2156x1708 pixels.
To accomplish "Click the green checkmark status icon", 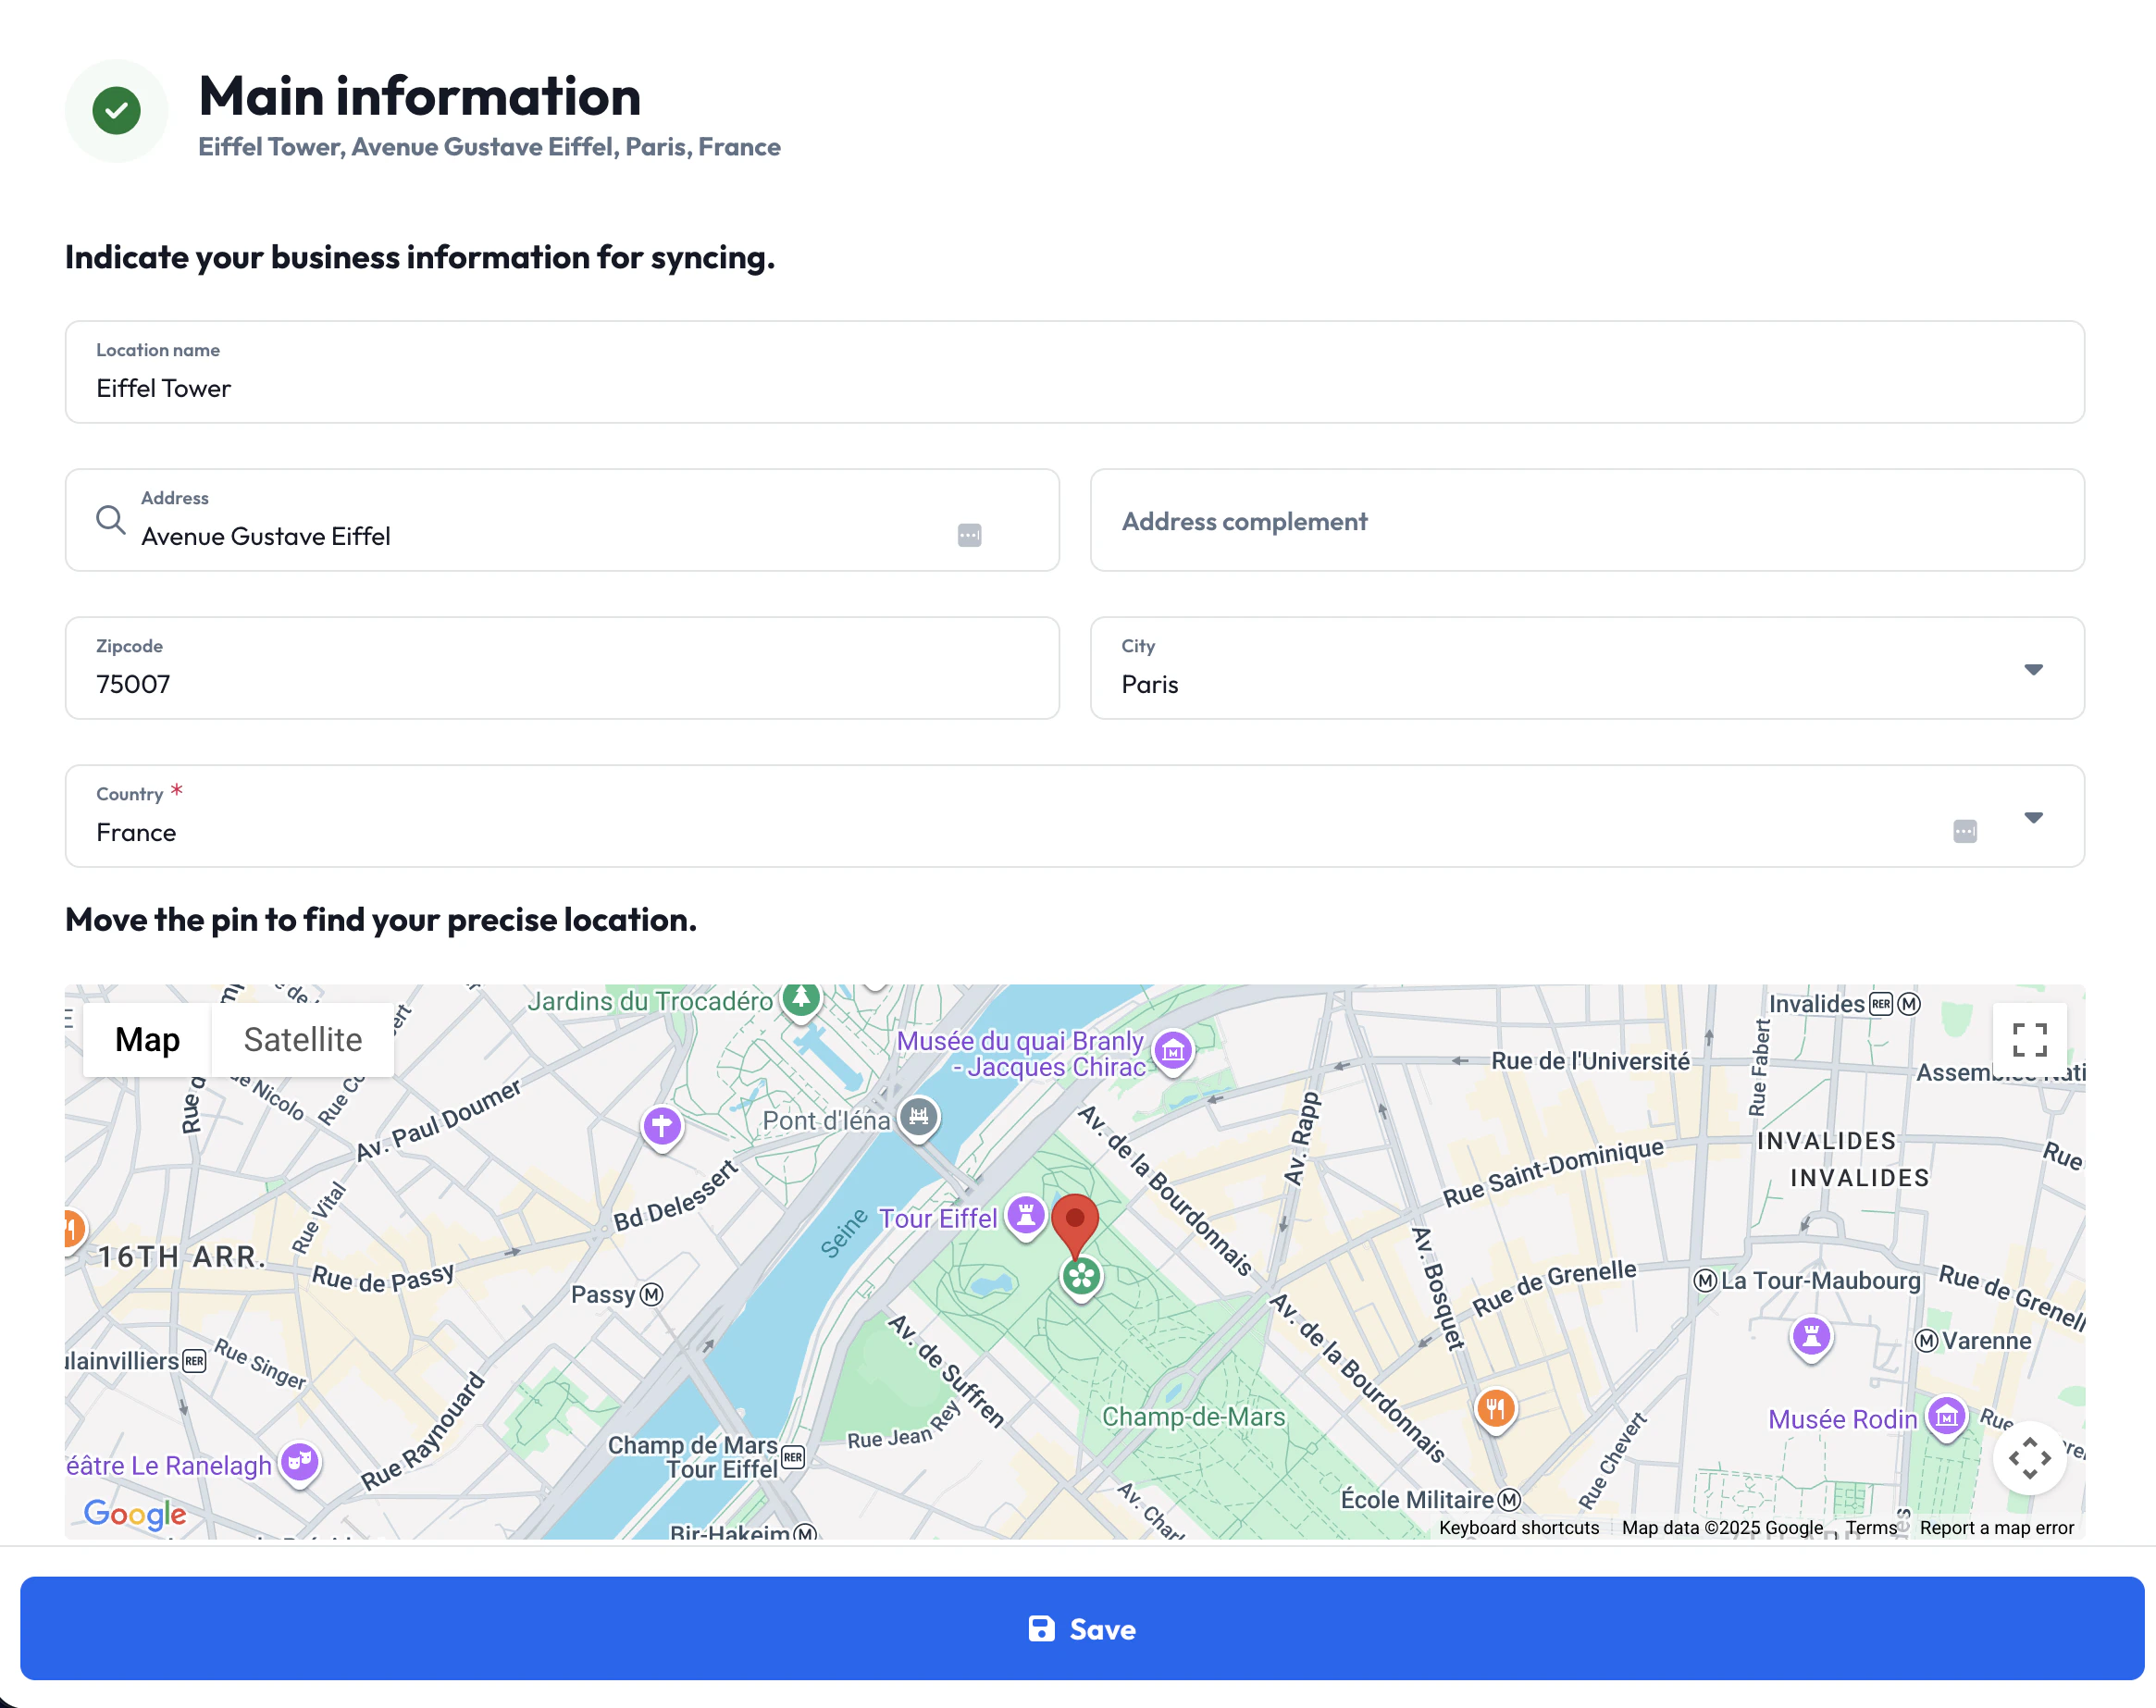I will (x=116, y=110).
